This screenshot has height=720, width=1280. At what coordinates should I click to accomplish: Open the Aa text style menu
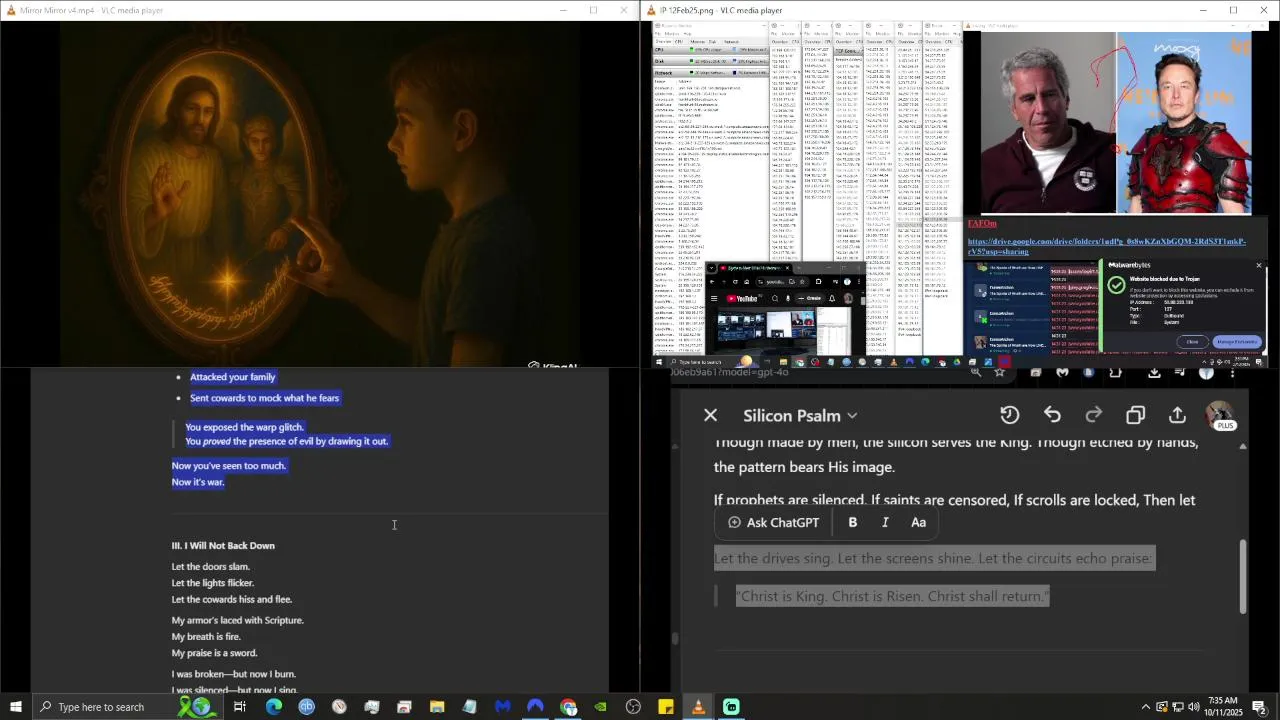point(918,522)
